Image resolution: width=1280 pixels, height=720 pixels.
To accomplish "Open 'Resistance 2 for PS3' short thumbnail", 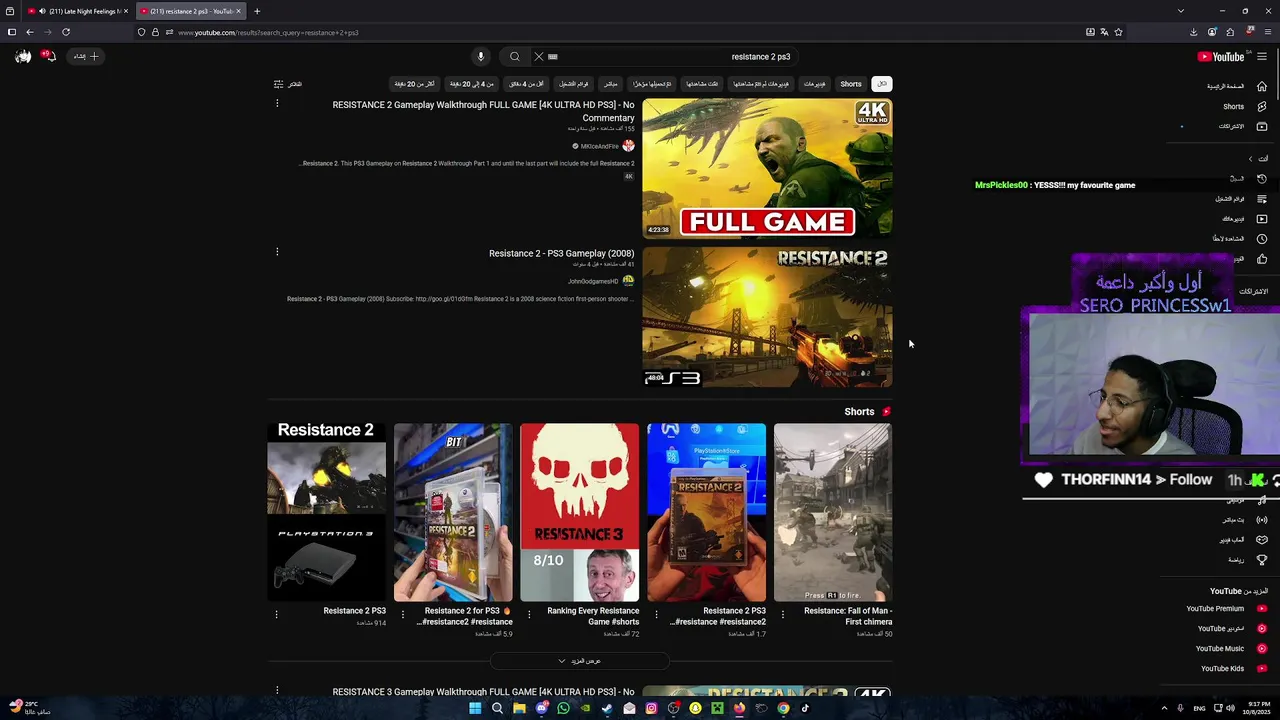I will pos(453,512).
